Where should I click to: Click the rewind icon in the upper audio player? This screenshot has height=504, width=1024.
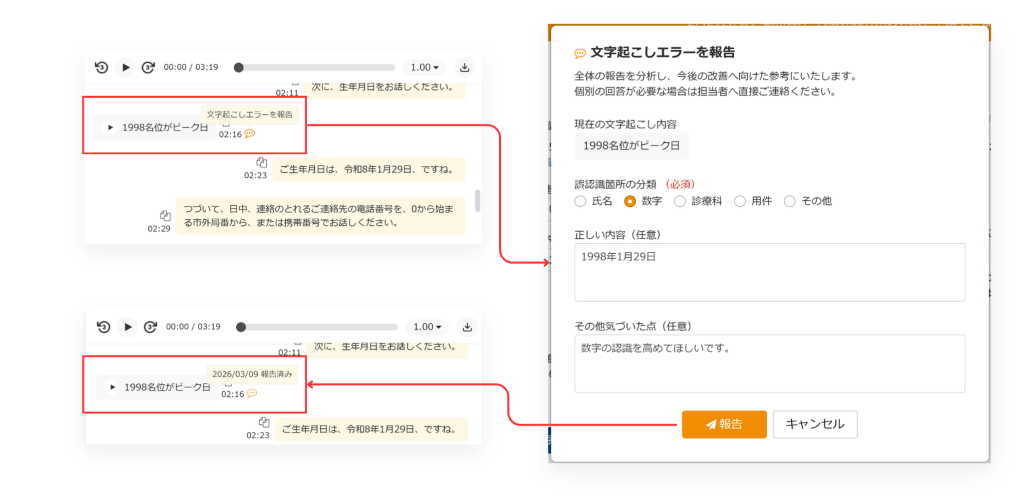(x=101, y=67)
